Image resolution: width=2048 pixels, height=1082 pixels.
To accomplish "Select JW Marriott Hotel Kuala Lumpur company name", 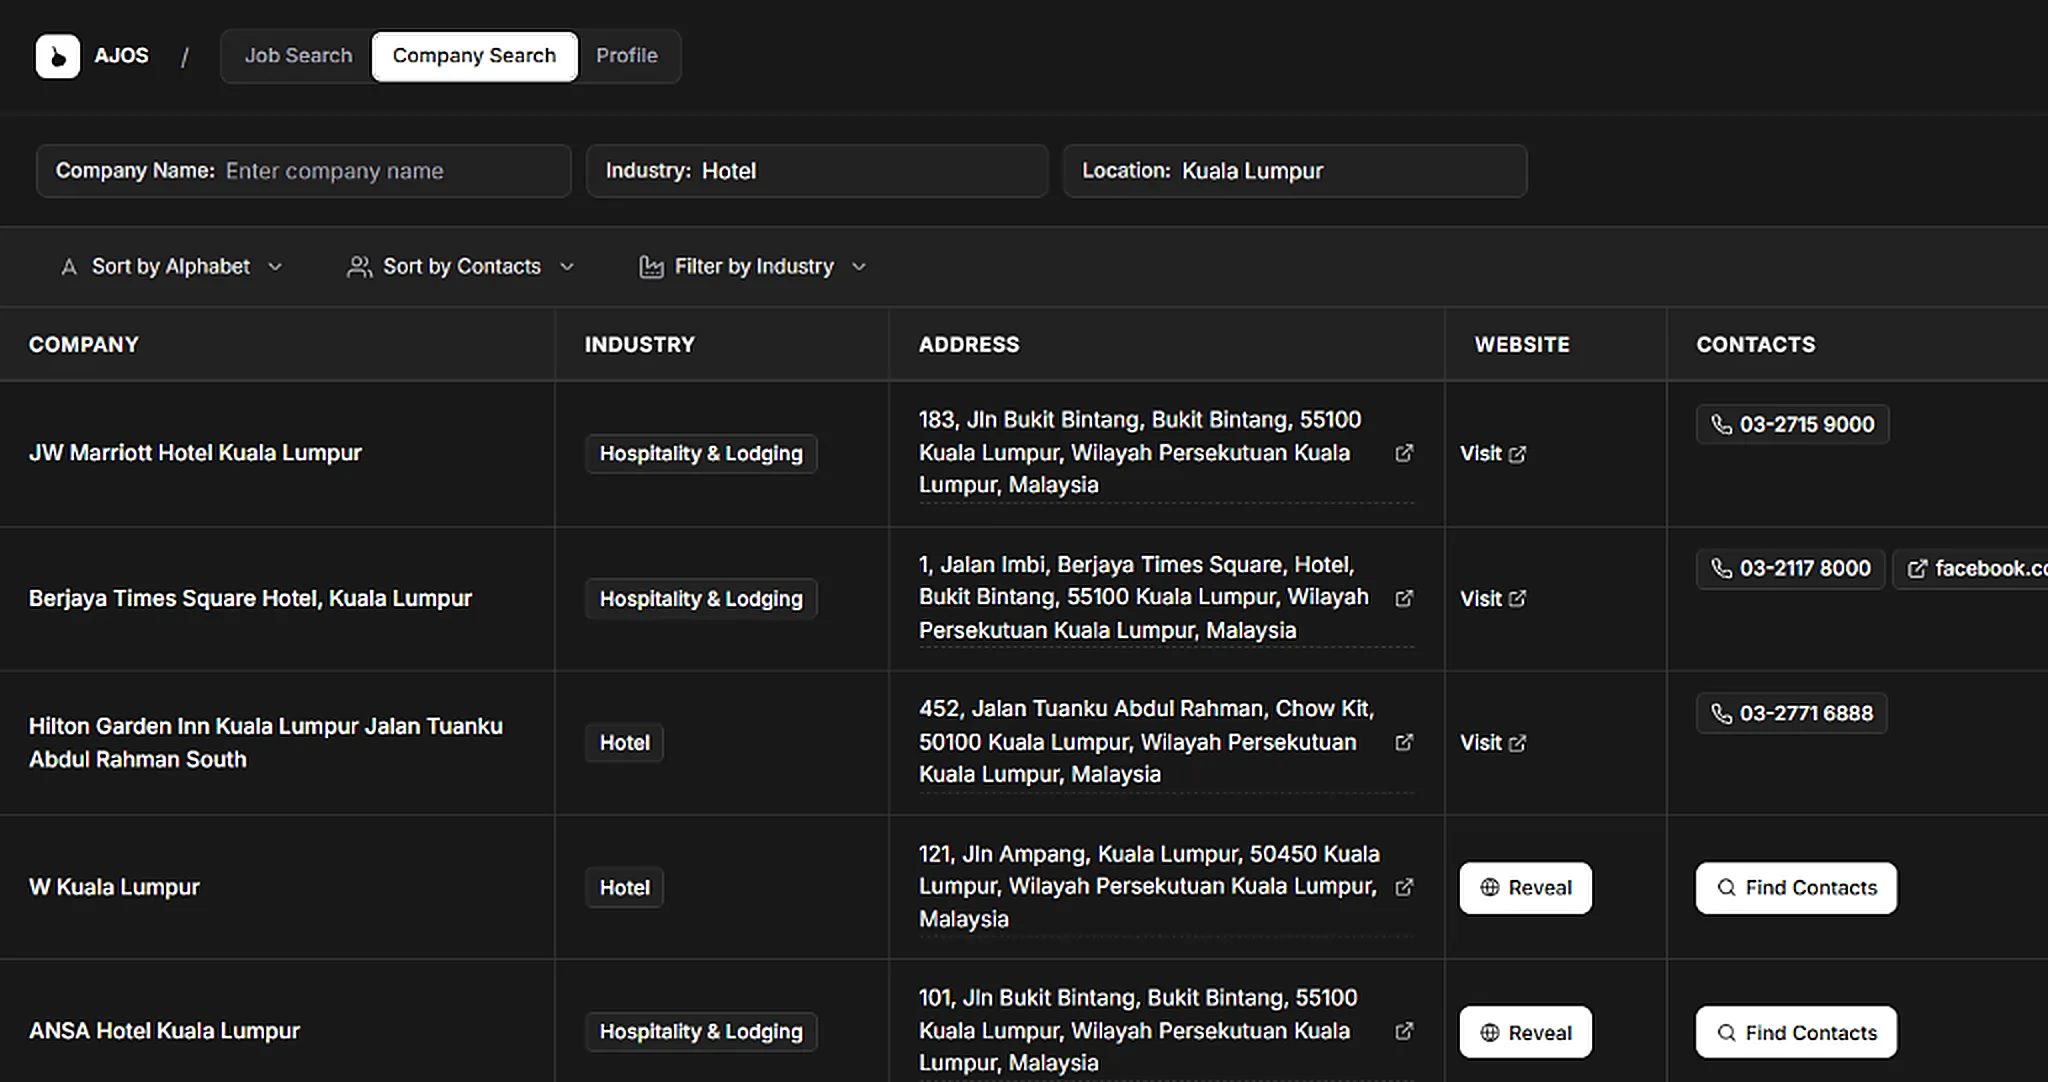I will (195, 453).
